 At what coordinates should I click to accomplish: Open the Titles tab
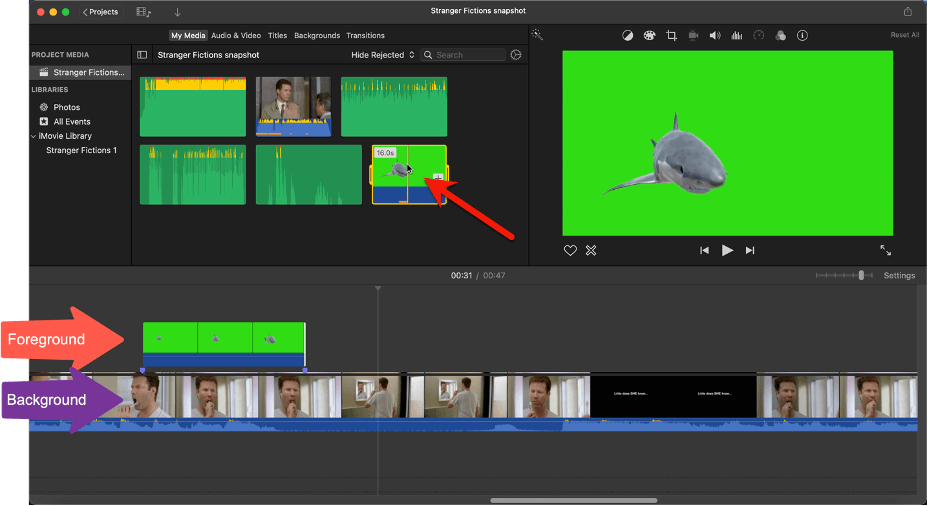pyautogui.click(x=277, y=36)
